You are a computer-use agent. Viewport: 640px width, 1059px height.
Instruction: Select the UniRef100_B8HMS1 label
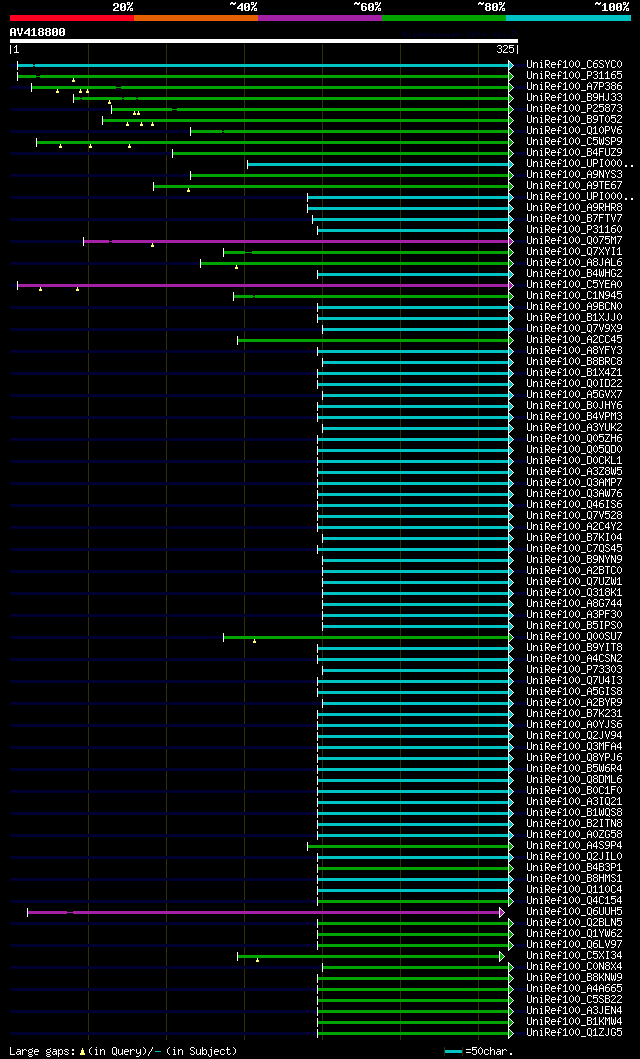point(575,879)
